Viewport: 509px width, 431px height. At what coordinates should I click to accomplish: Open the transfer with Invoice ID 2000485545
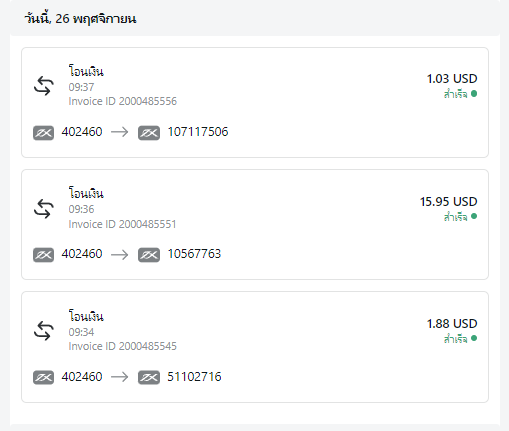[255, 347]
